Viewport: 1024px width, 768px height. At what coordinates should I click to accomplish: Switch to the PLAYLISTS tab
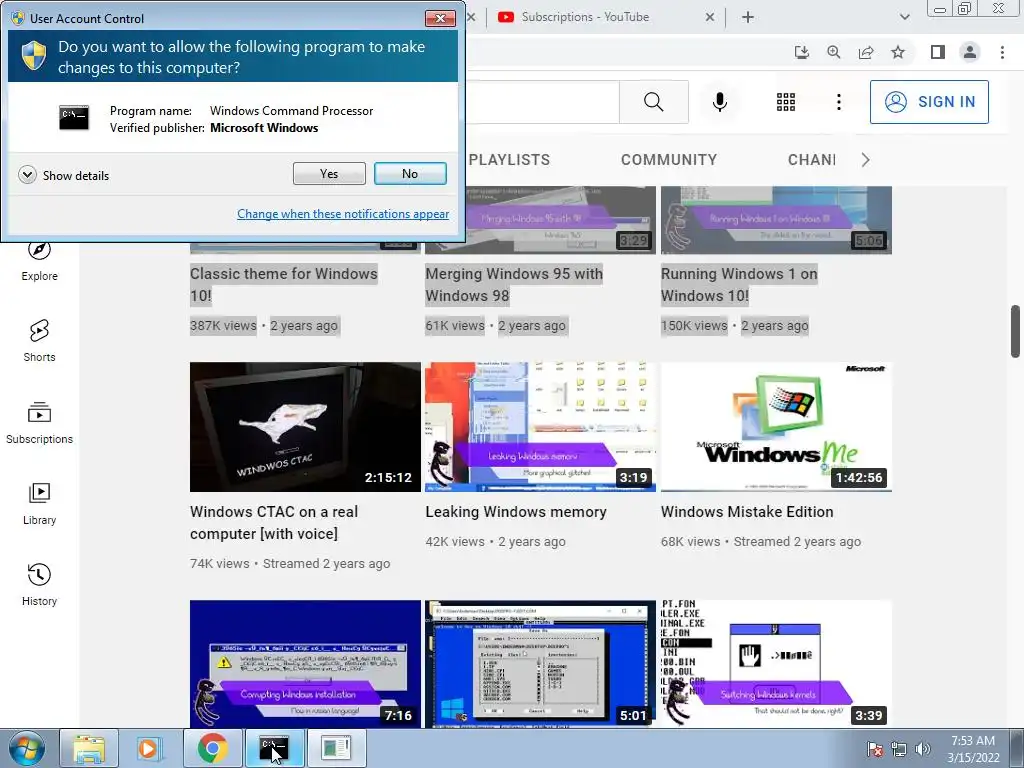(509, 160)
